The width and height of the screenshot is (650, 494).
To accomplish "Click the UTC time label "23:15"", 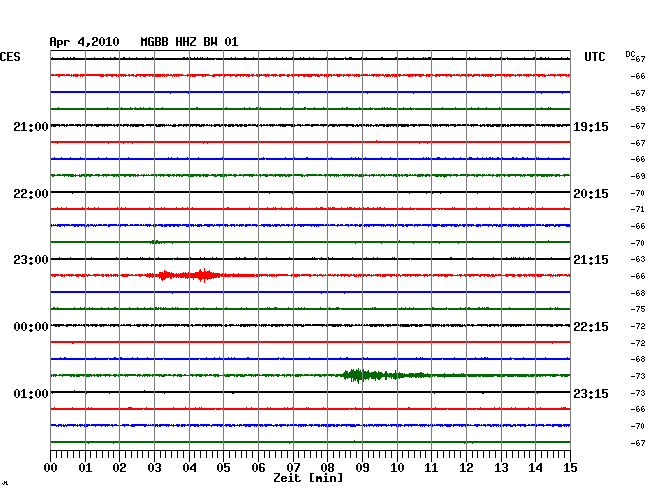I will click(x=591, y=393).
